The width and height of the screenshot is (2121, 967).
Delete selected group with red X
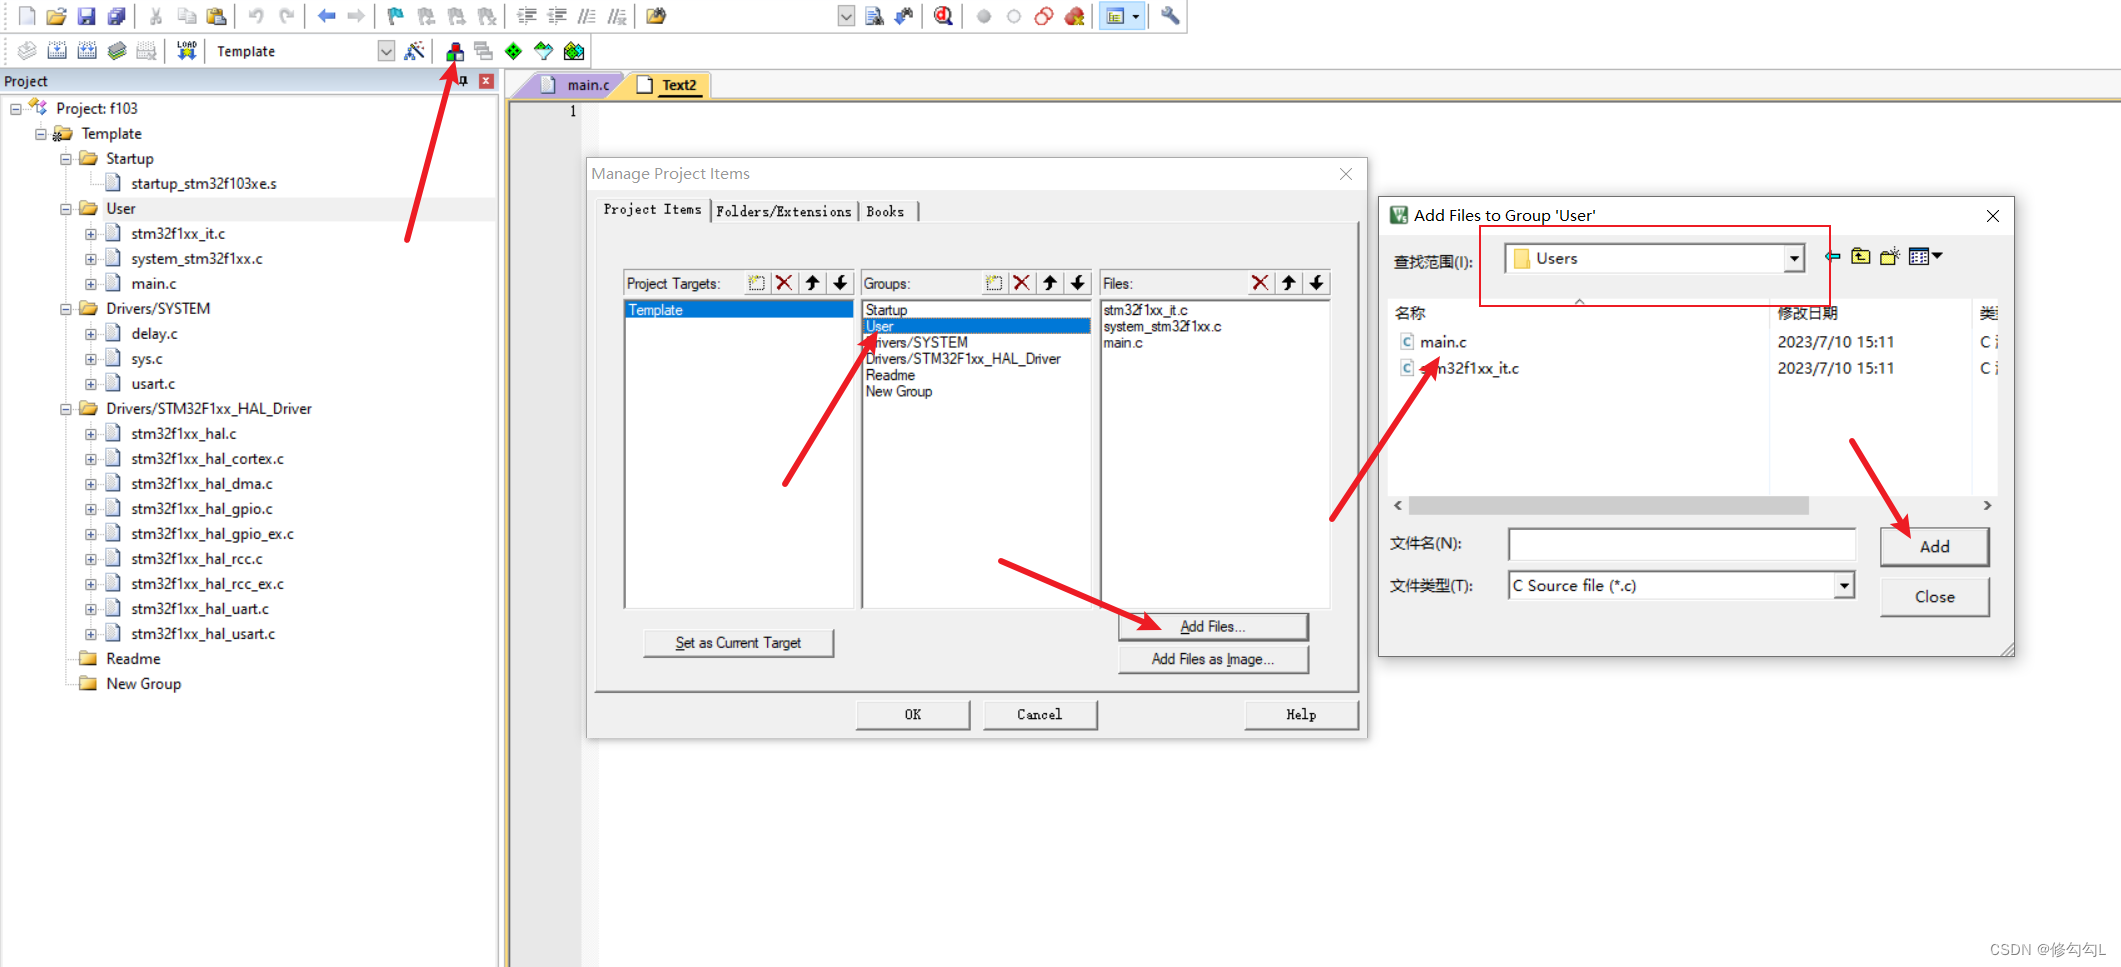click(1021, 283)
